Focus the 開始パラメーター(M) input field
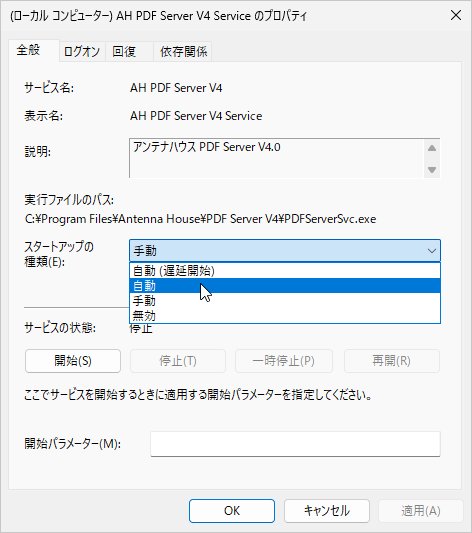The height and width of the screenshot is (533, 472). tap(295, 444)
